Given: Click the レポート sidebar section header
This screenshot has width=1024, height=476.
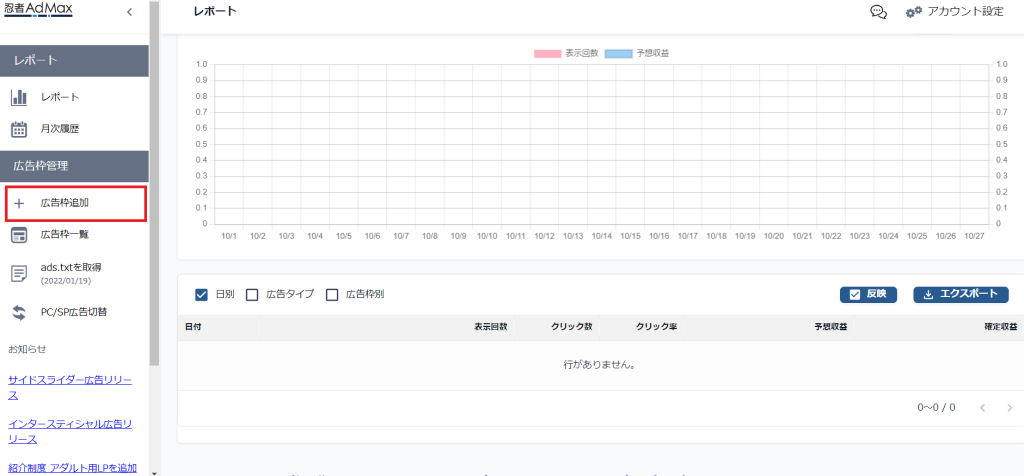Looking at the screenshot, I should pos(74,61).
